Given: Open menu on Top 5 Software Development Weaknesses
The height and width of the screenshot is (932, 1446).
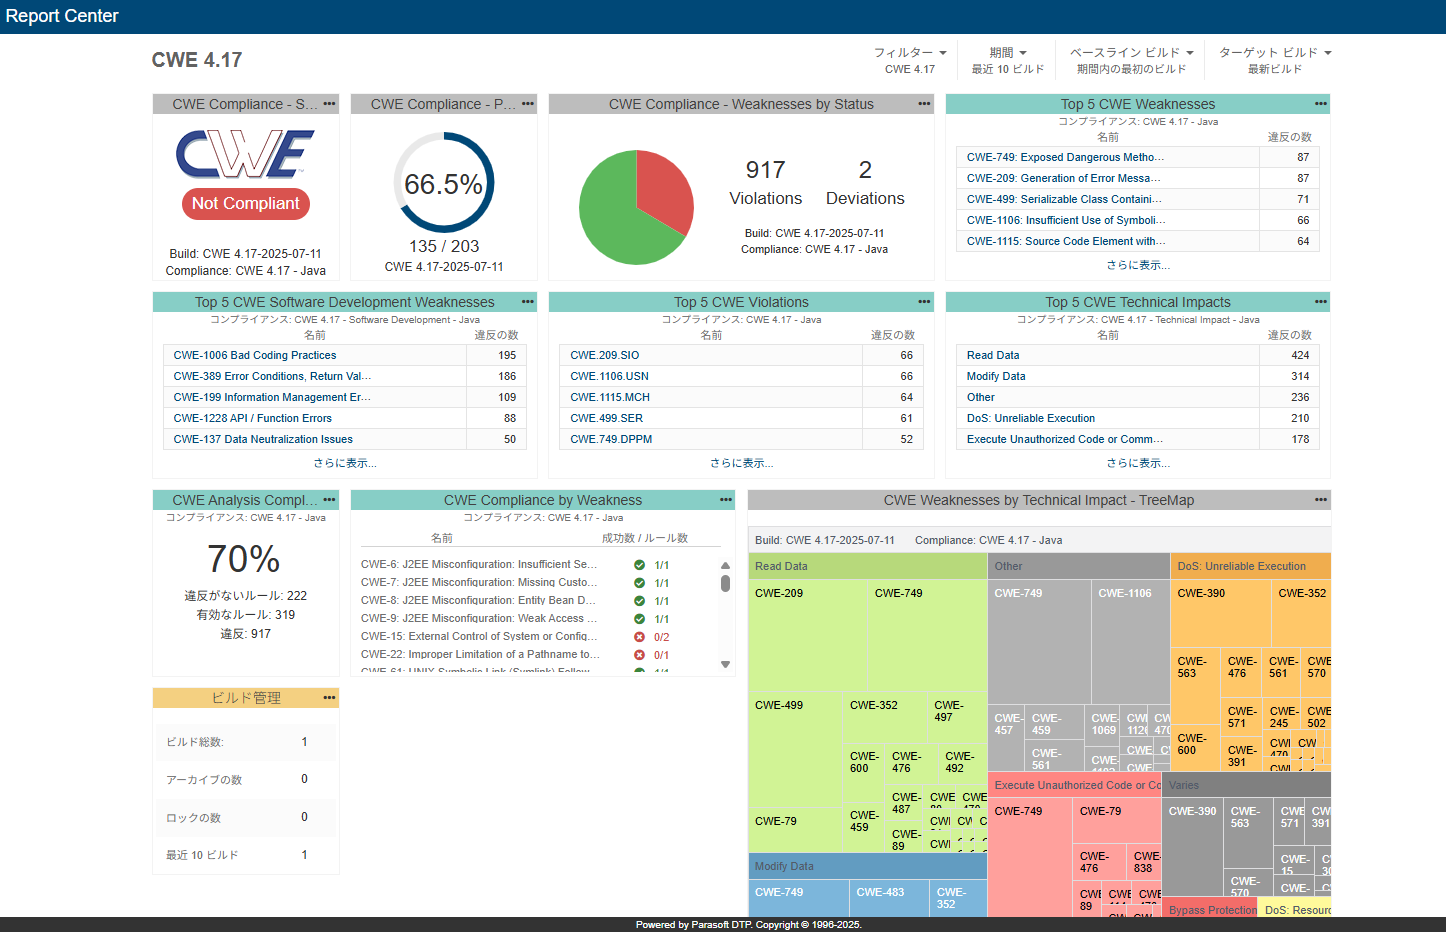Looking at the screenshot, I should pyautogui.click(x=527, y=302).
